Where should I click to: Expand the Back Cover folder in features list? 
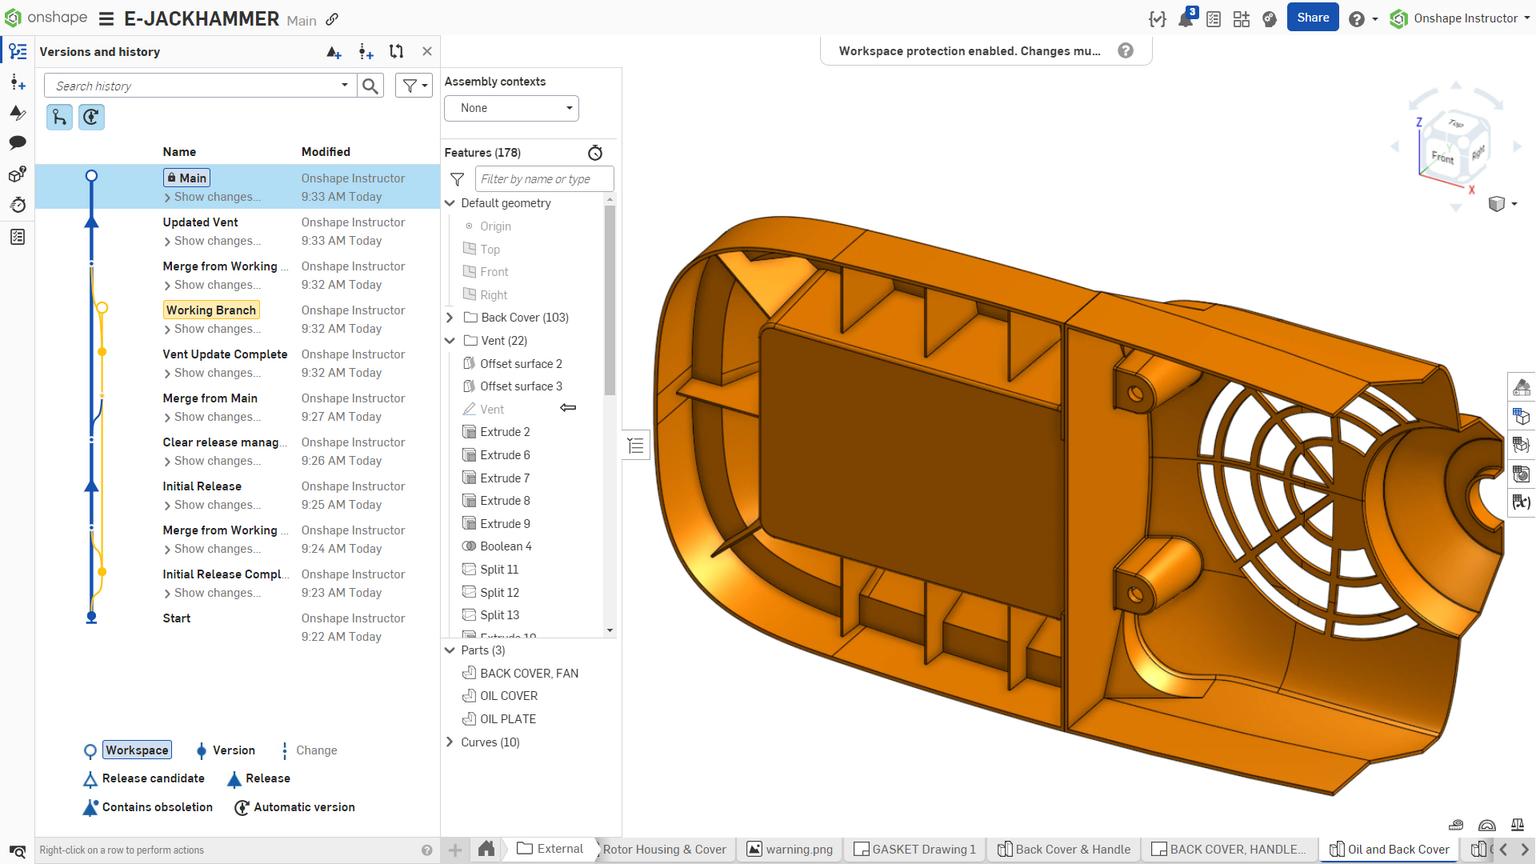449,317
